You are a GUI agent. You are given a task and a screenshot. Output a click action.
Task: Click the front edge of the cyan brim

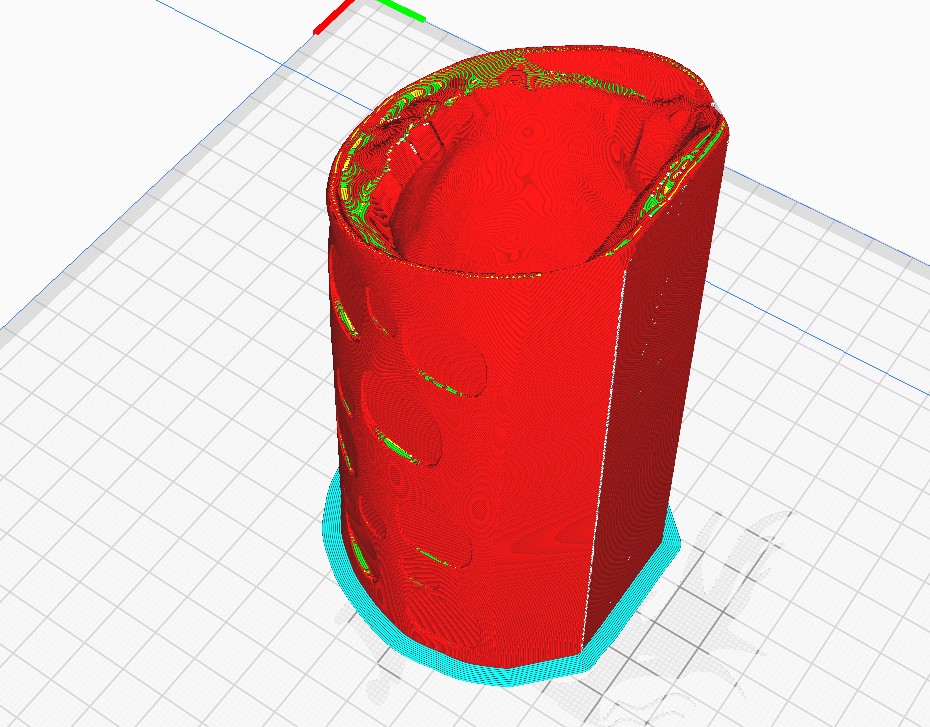pos(510,675)
